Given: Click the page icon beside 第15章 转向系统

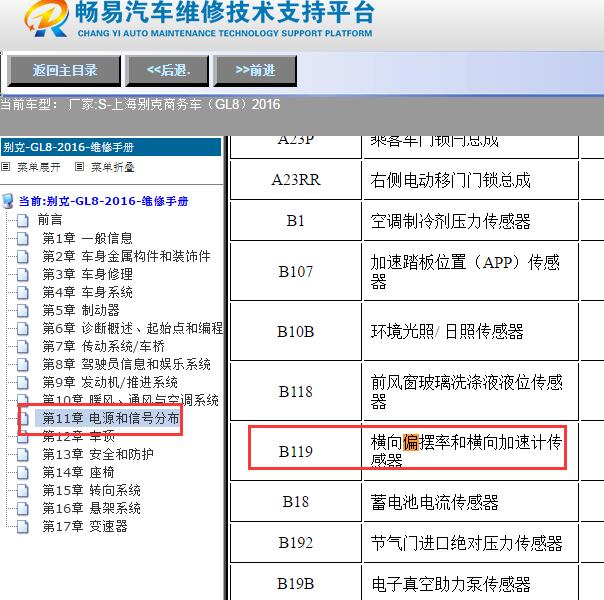Looking at the screenshot, I should coord(23,491).
